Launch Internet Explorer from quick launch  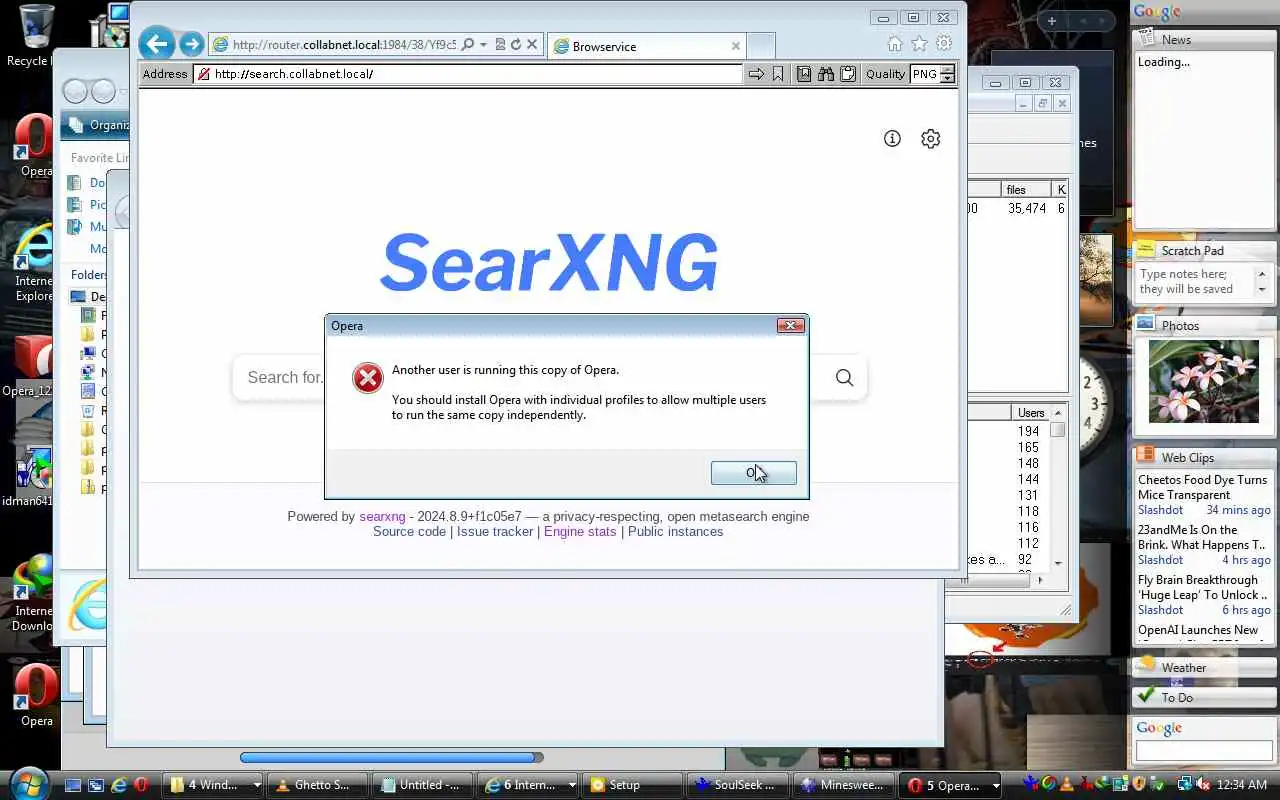pyautogui.click(x=118, y=785)
